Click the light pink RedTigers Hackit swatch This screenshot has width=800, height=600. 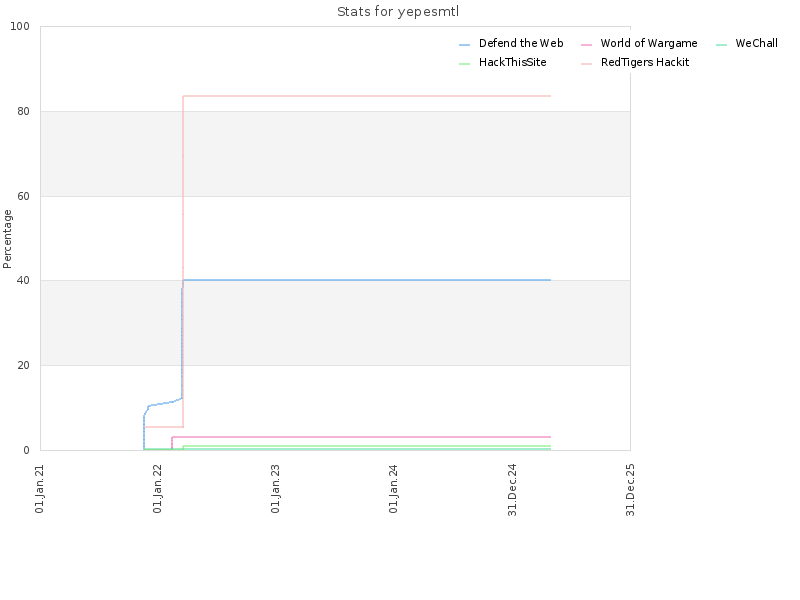pyautogui.click(x=586, y=64)
